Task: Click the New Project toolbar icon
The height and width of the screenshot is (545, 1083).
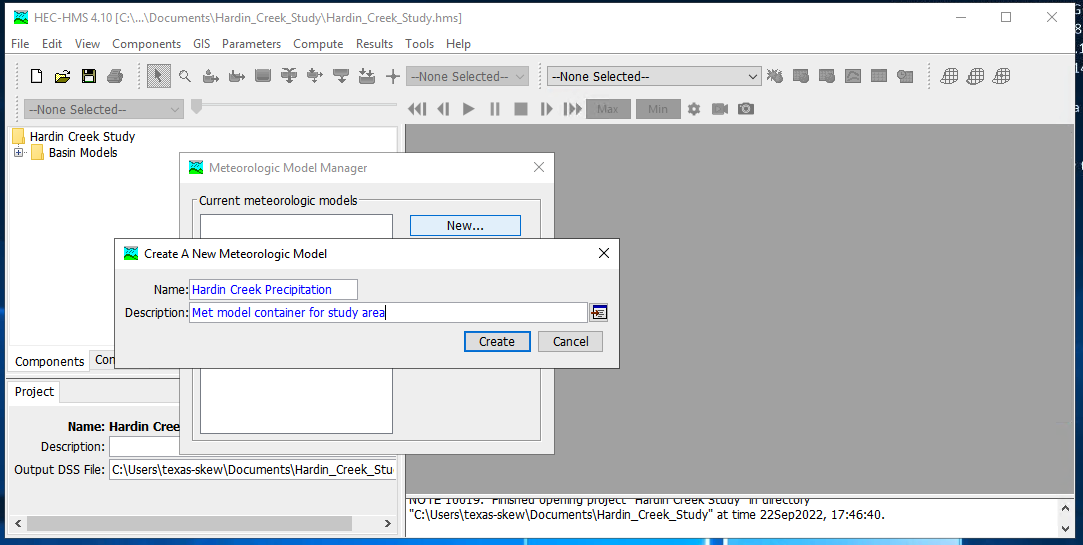Action: pyautogui.click(x=37, y=76)
